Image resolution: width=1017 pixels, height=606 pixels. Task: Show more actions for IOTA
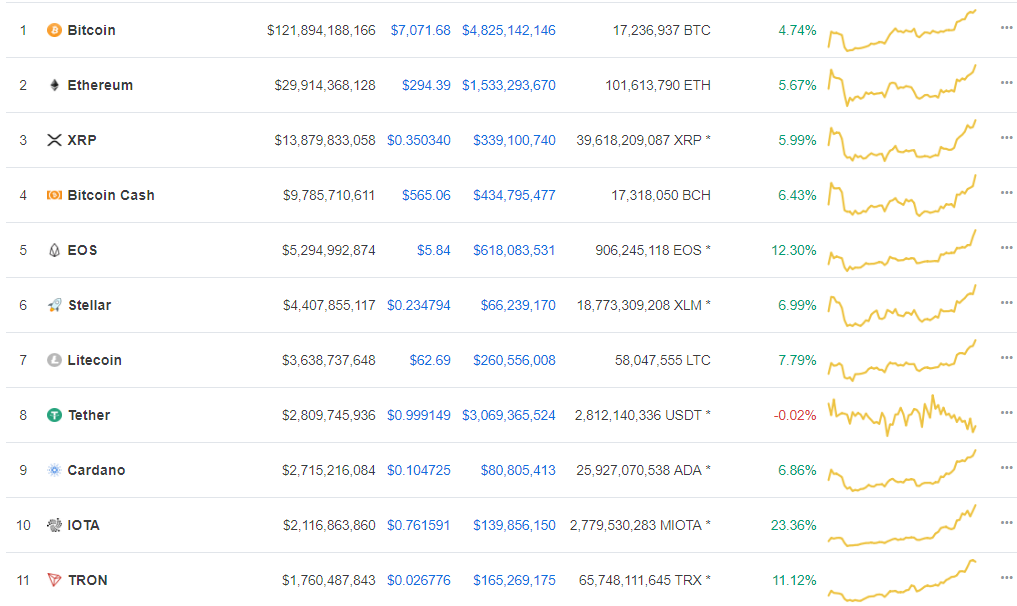[x=1006, y=523]
